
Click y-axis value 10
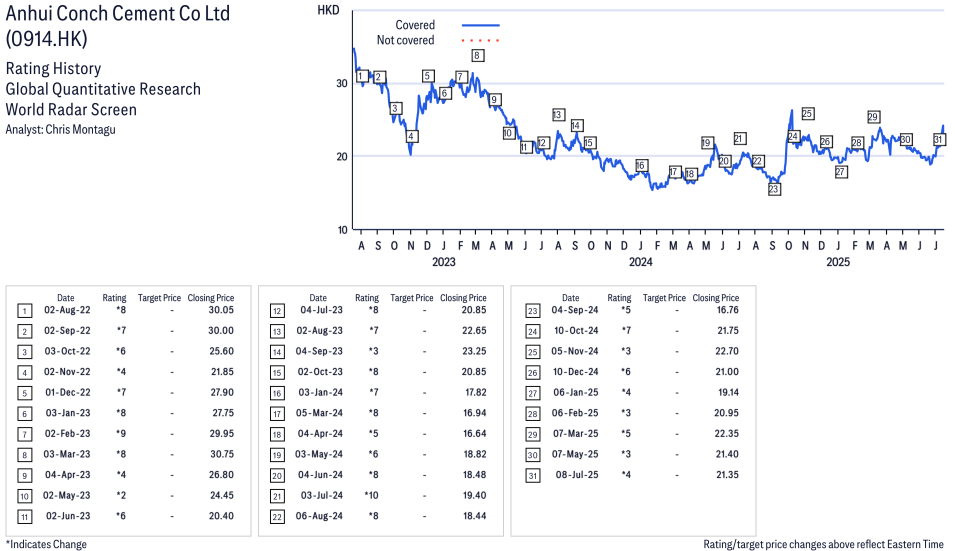tap(342, 230)
